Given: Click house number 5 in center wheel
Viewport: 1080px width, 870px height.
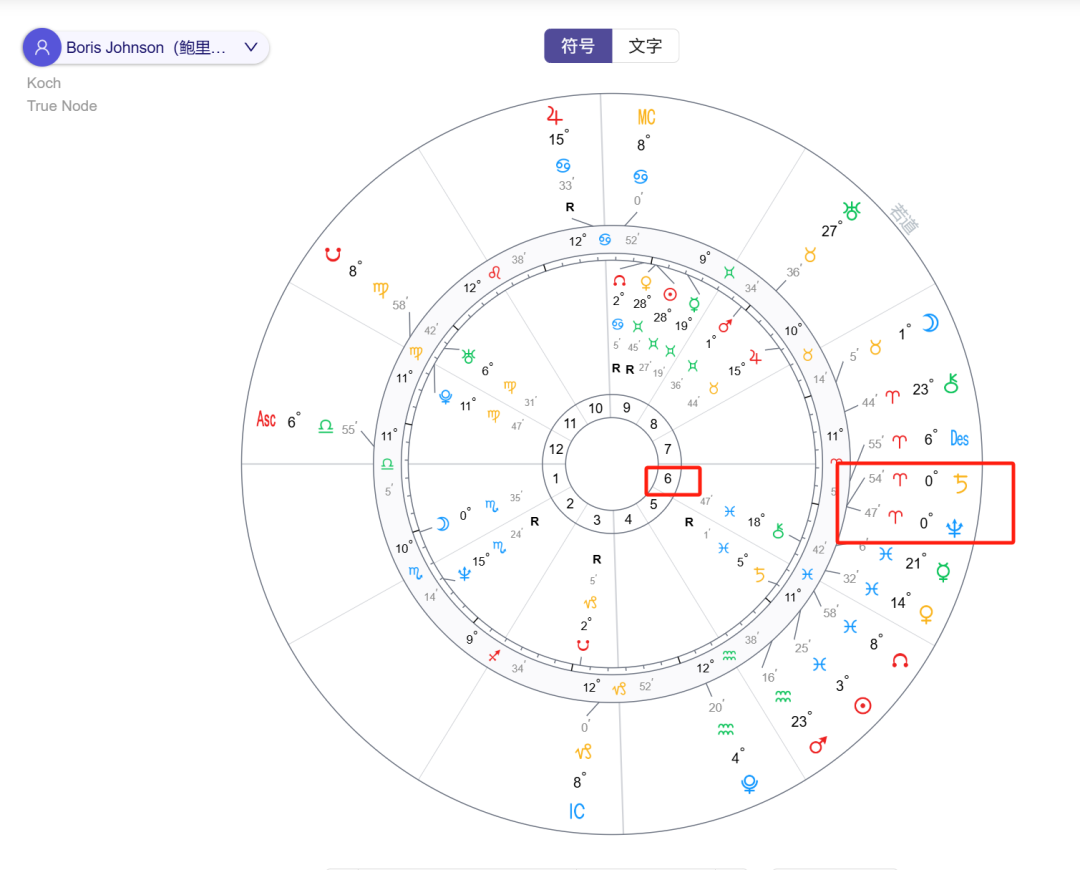Looking at the screenshot, I should [654, 504].
